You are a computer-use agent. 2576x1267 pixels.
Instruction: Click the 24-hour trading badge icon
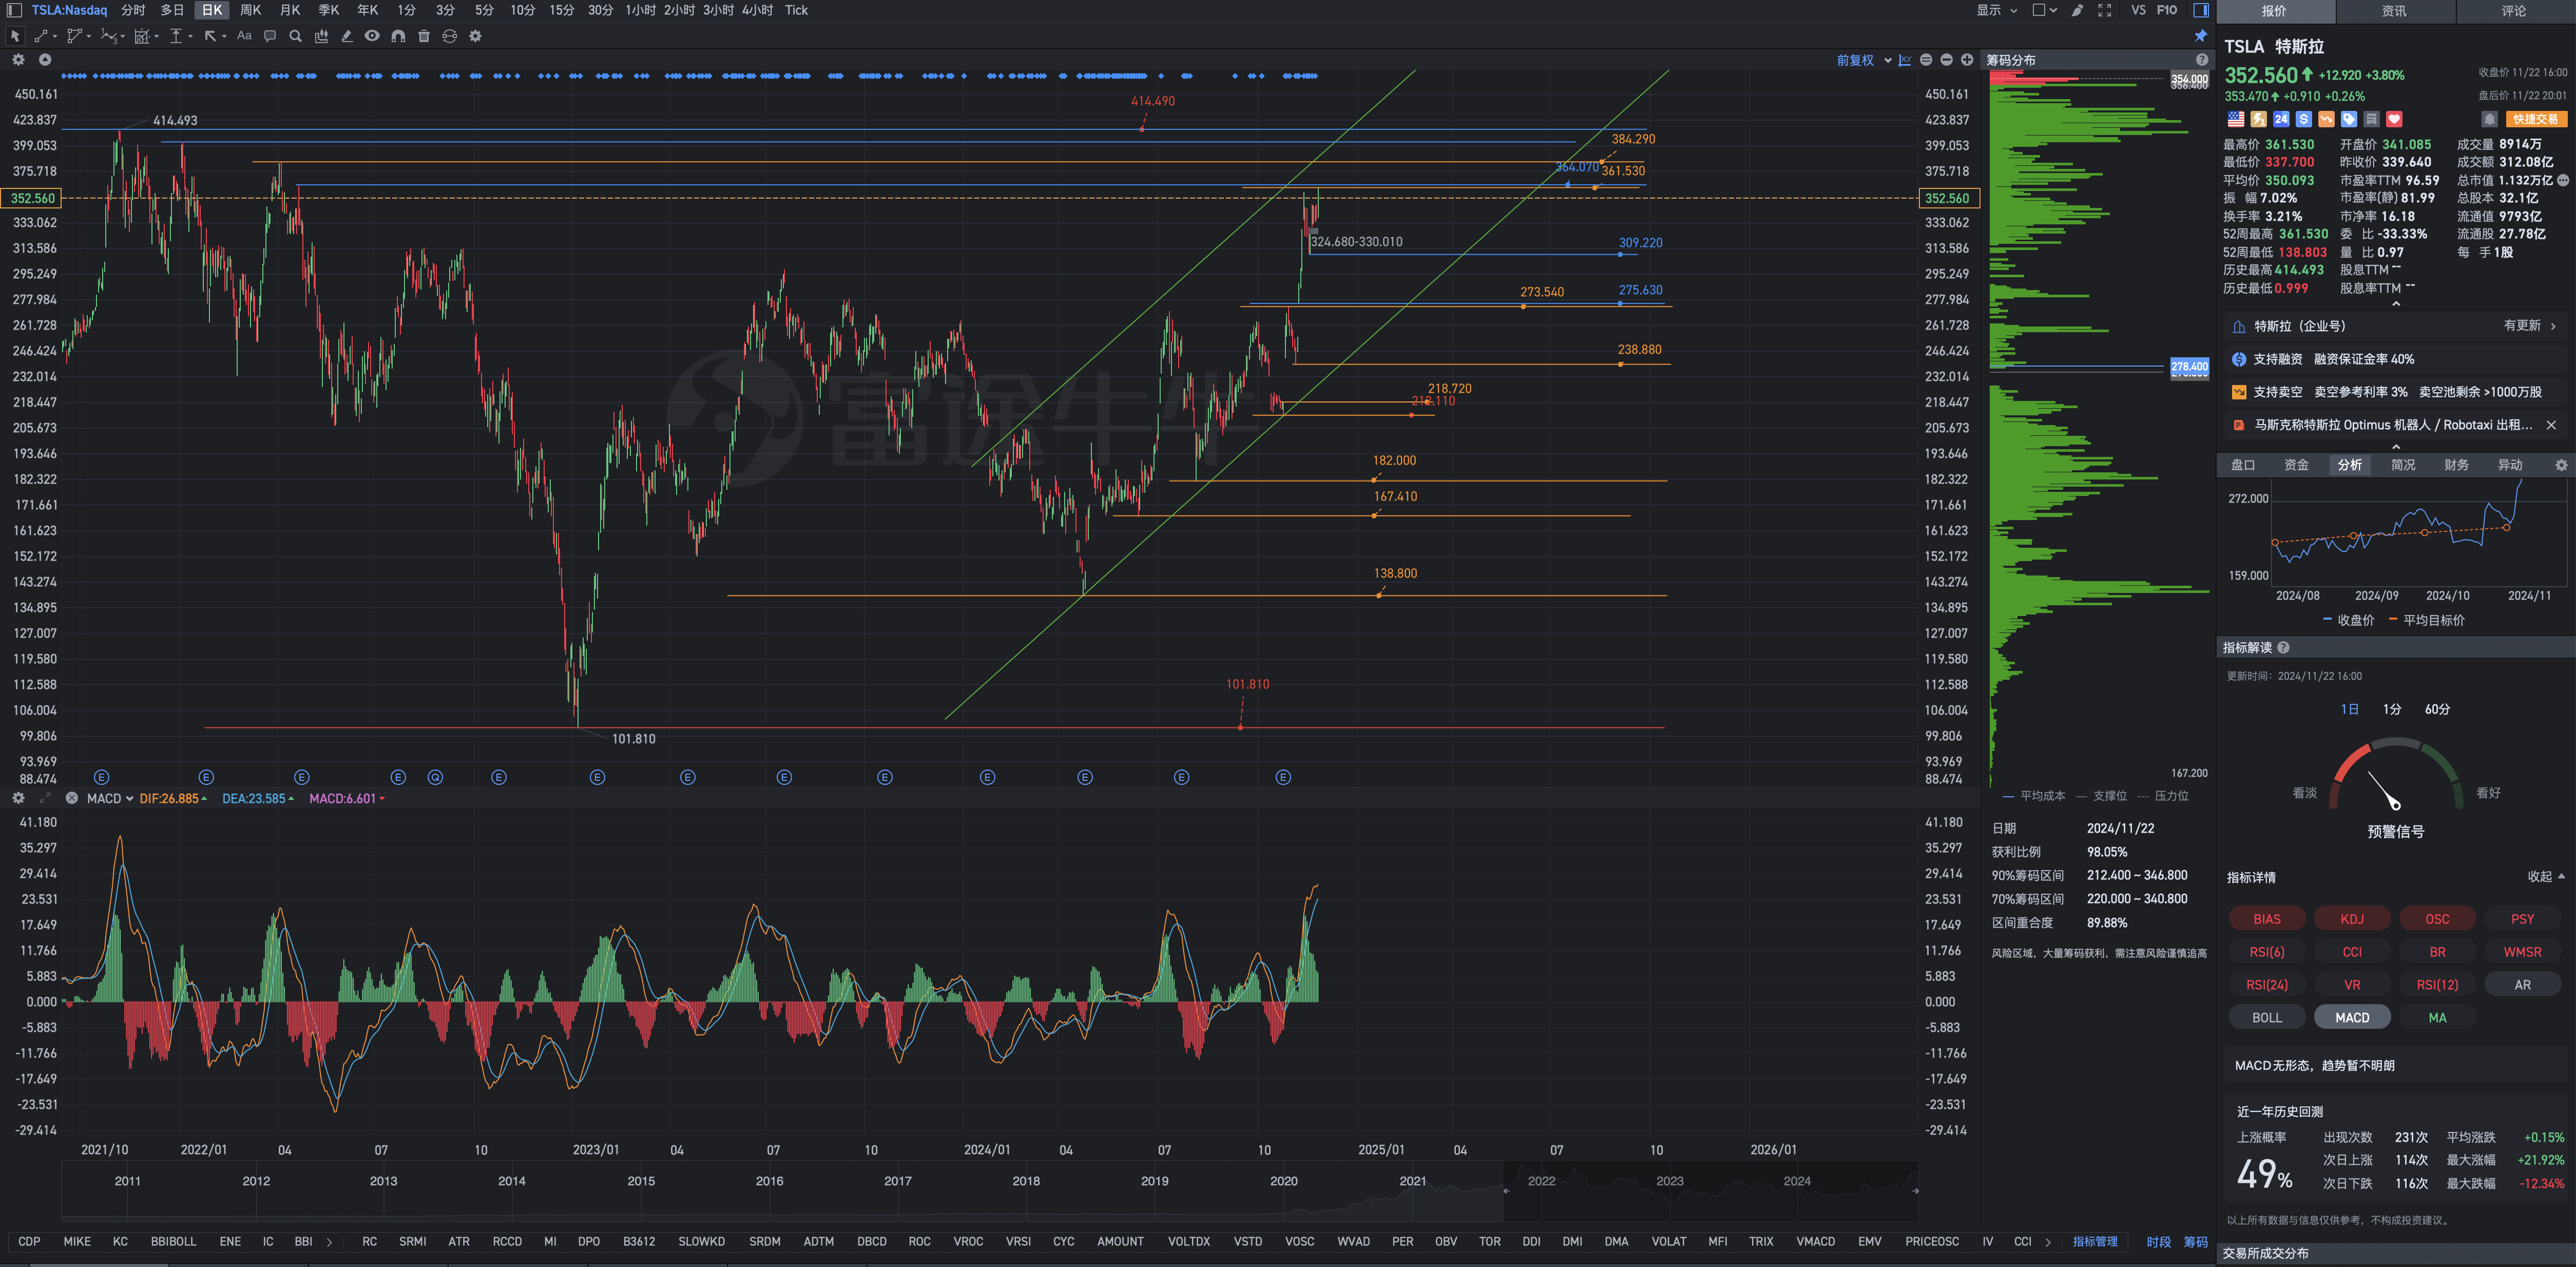(2281, 119)
